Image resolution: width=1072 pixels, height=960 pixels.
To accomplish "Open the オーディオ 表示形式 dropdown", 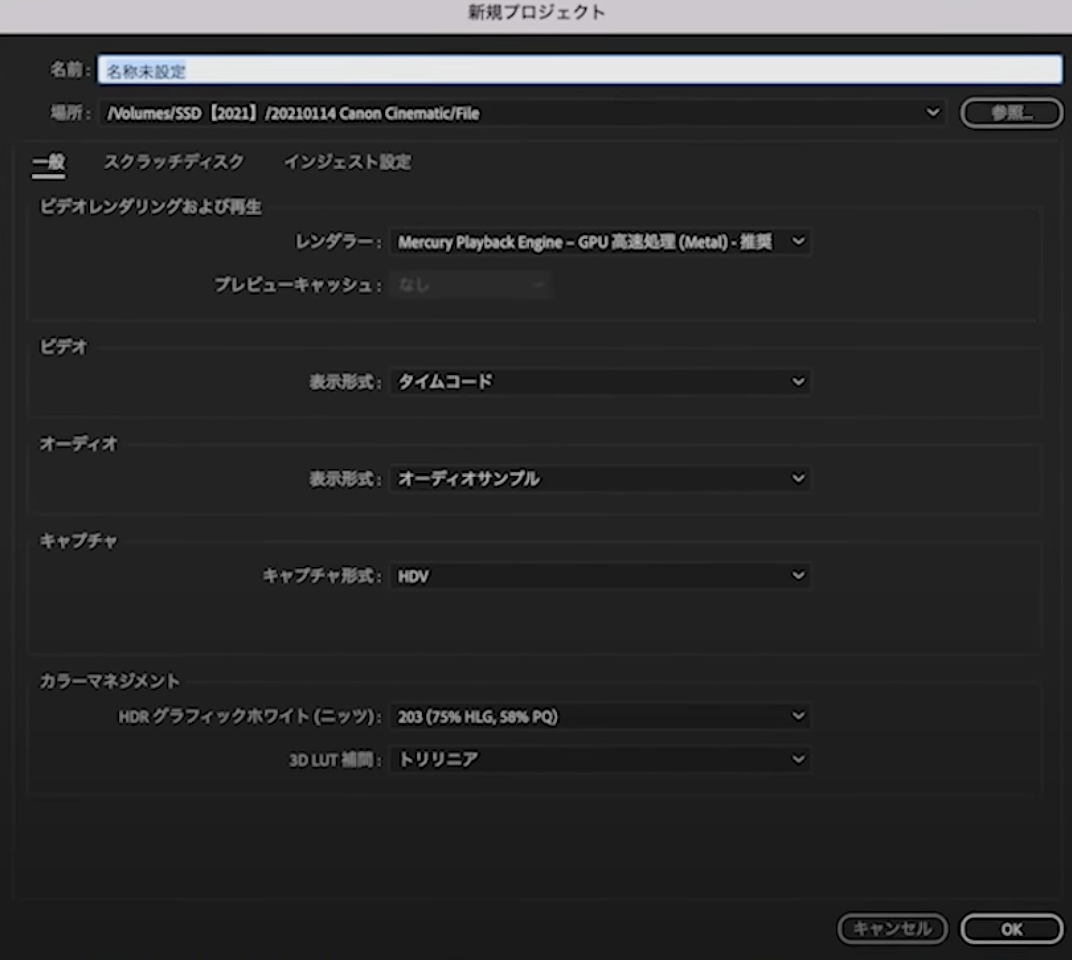I will (x=797, y=478).
